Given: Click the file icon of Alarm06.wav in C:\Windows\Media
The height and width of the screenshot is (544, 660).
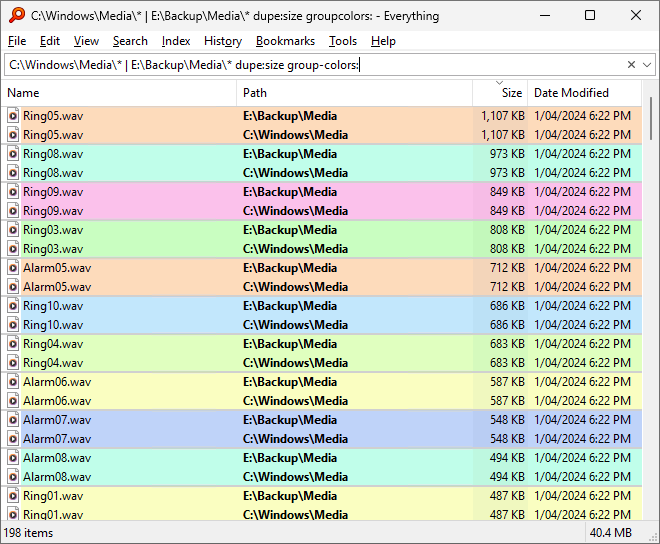Looking at the screenshot, I should coord(13,401).
